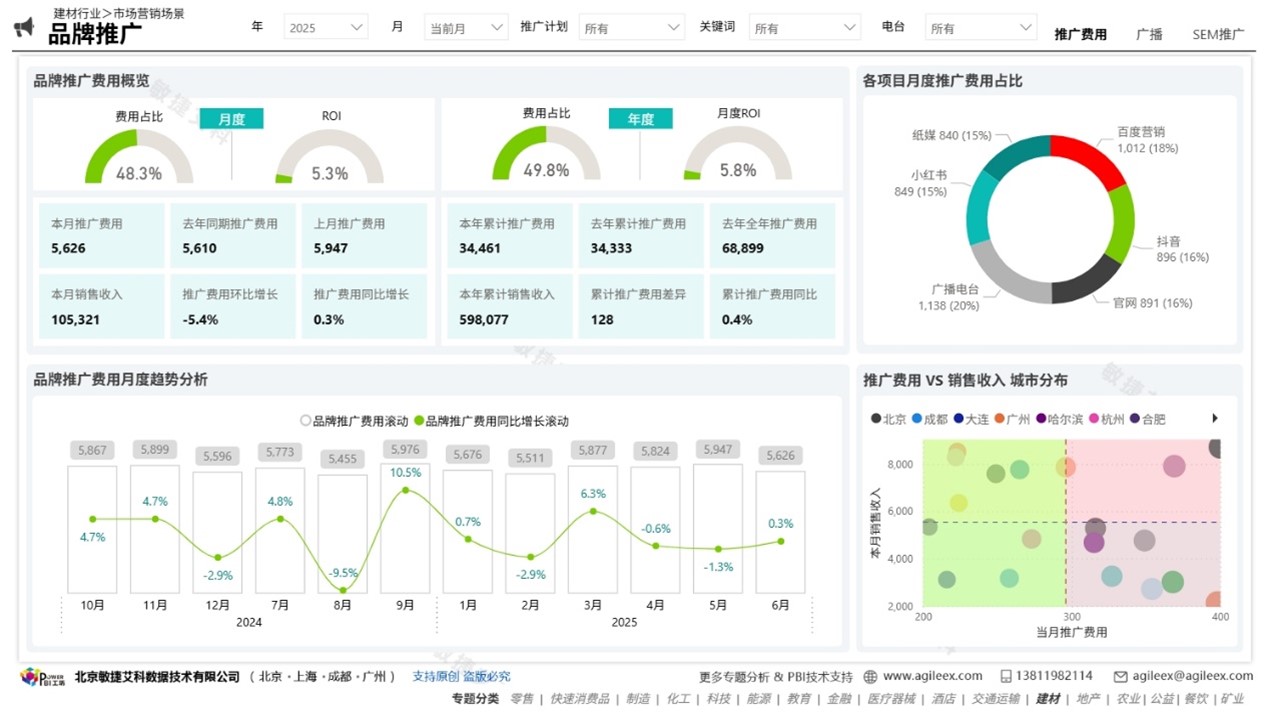Image resolution: width=1269 pixels, height=714 pixels.
Task: Open the 电台 filter dropdown
Action: click(x=980, y=28)
